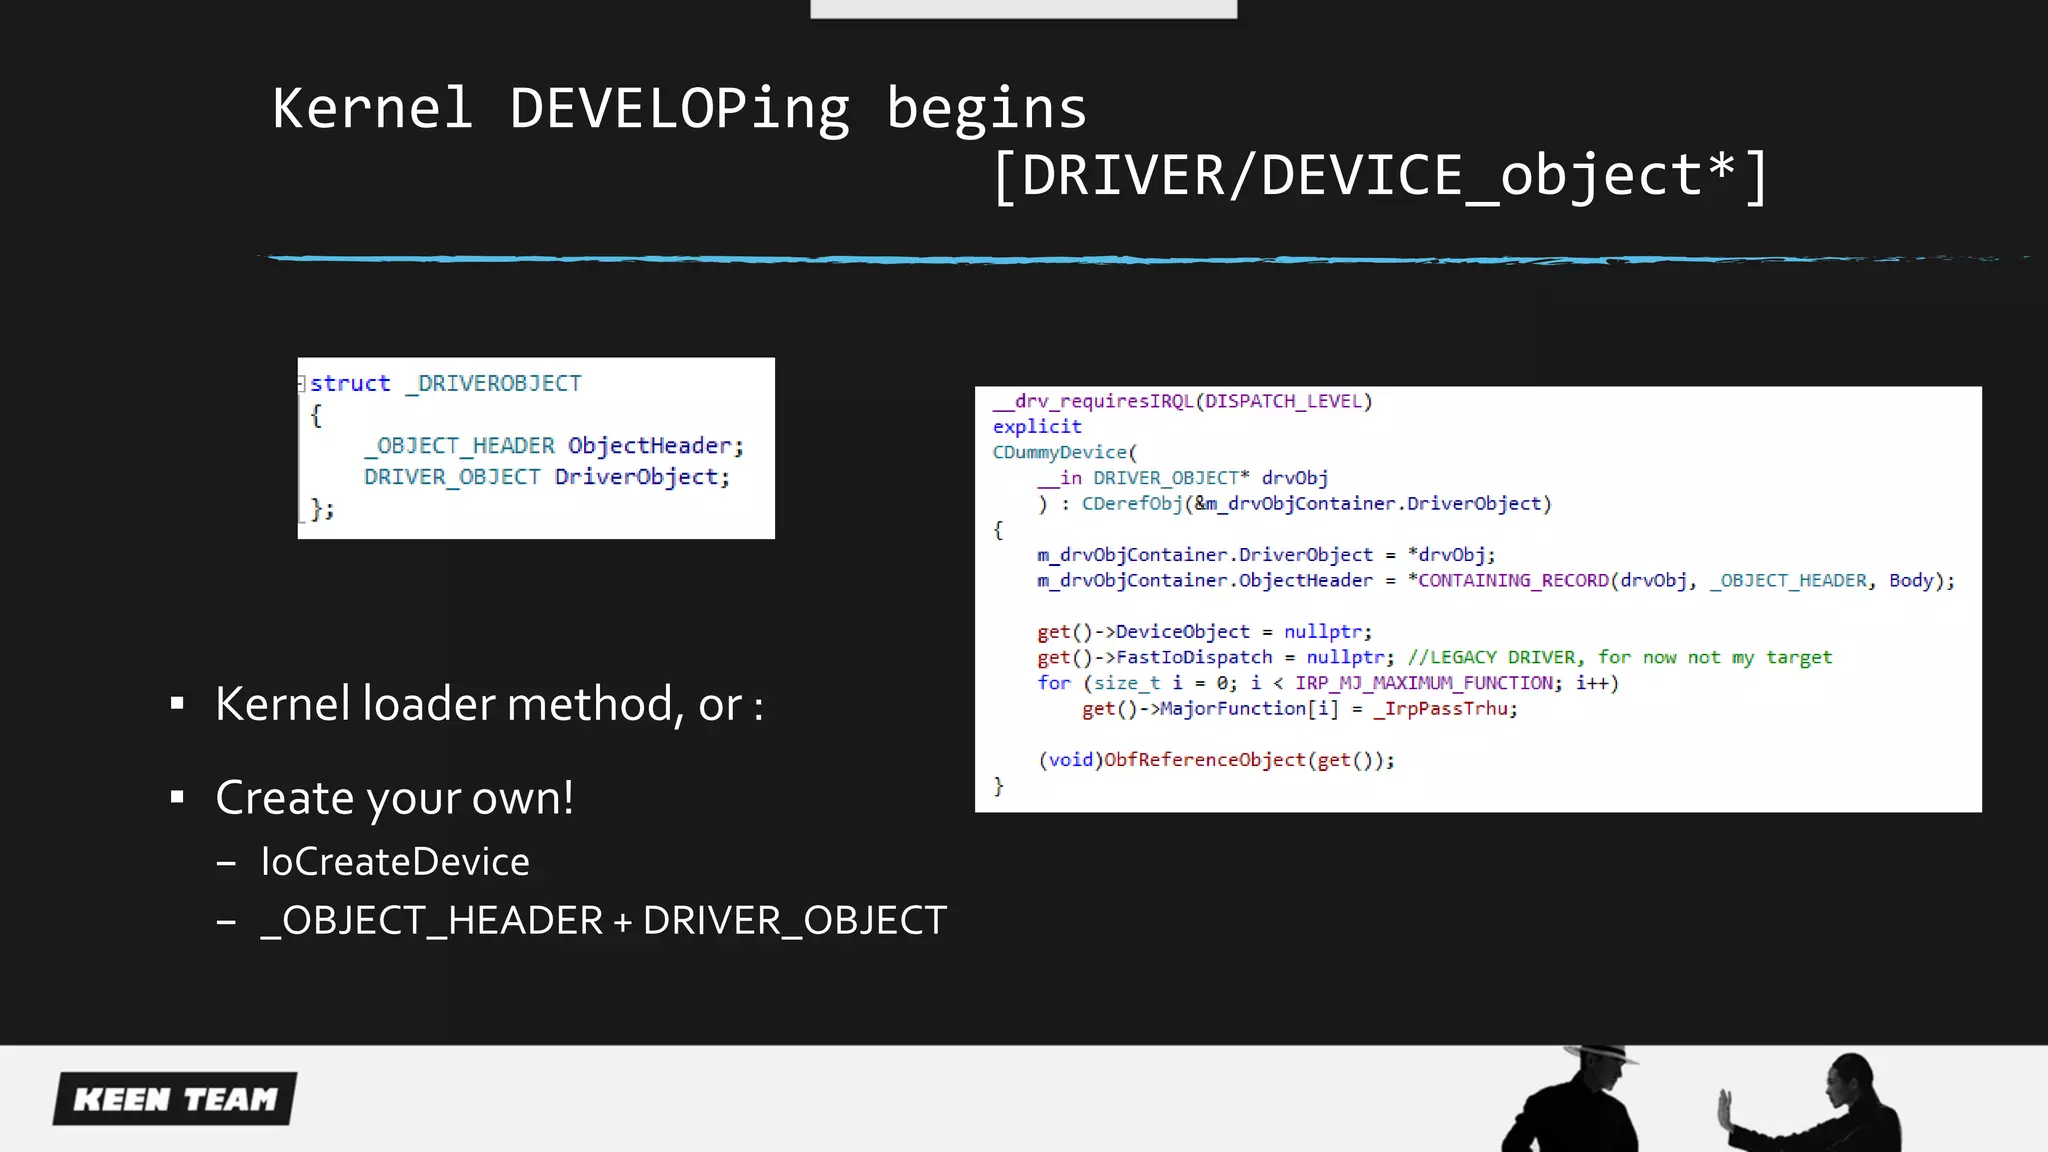
Task: Click sub-bullet 'IoCreateDevice'
Action: point(395,861)
